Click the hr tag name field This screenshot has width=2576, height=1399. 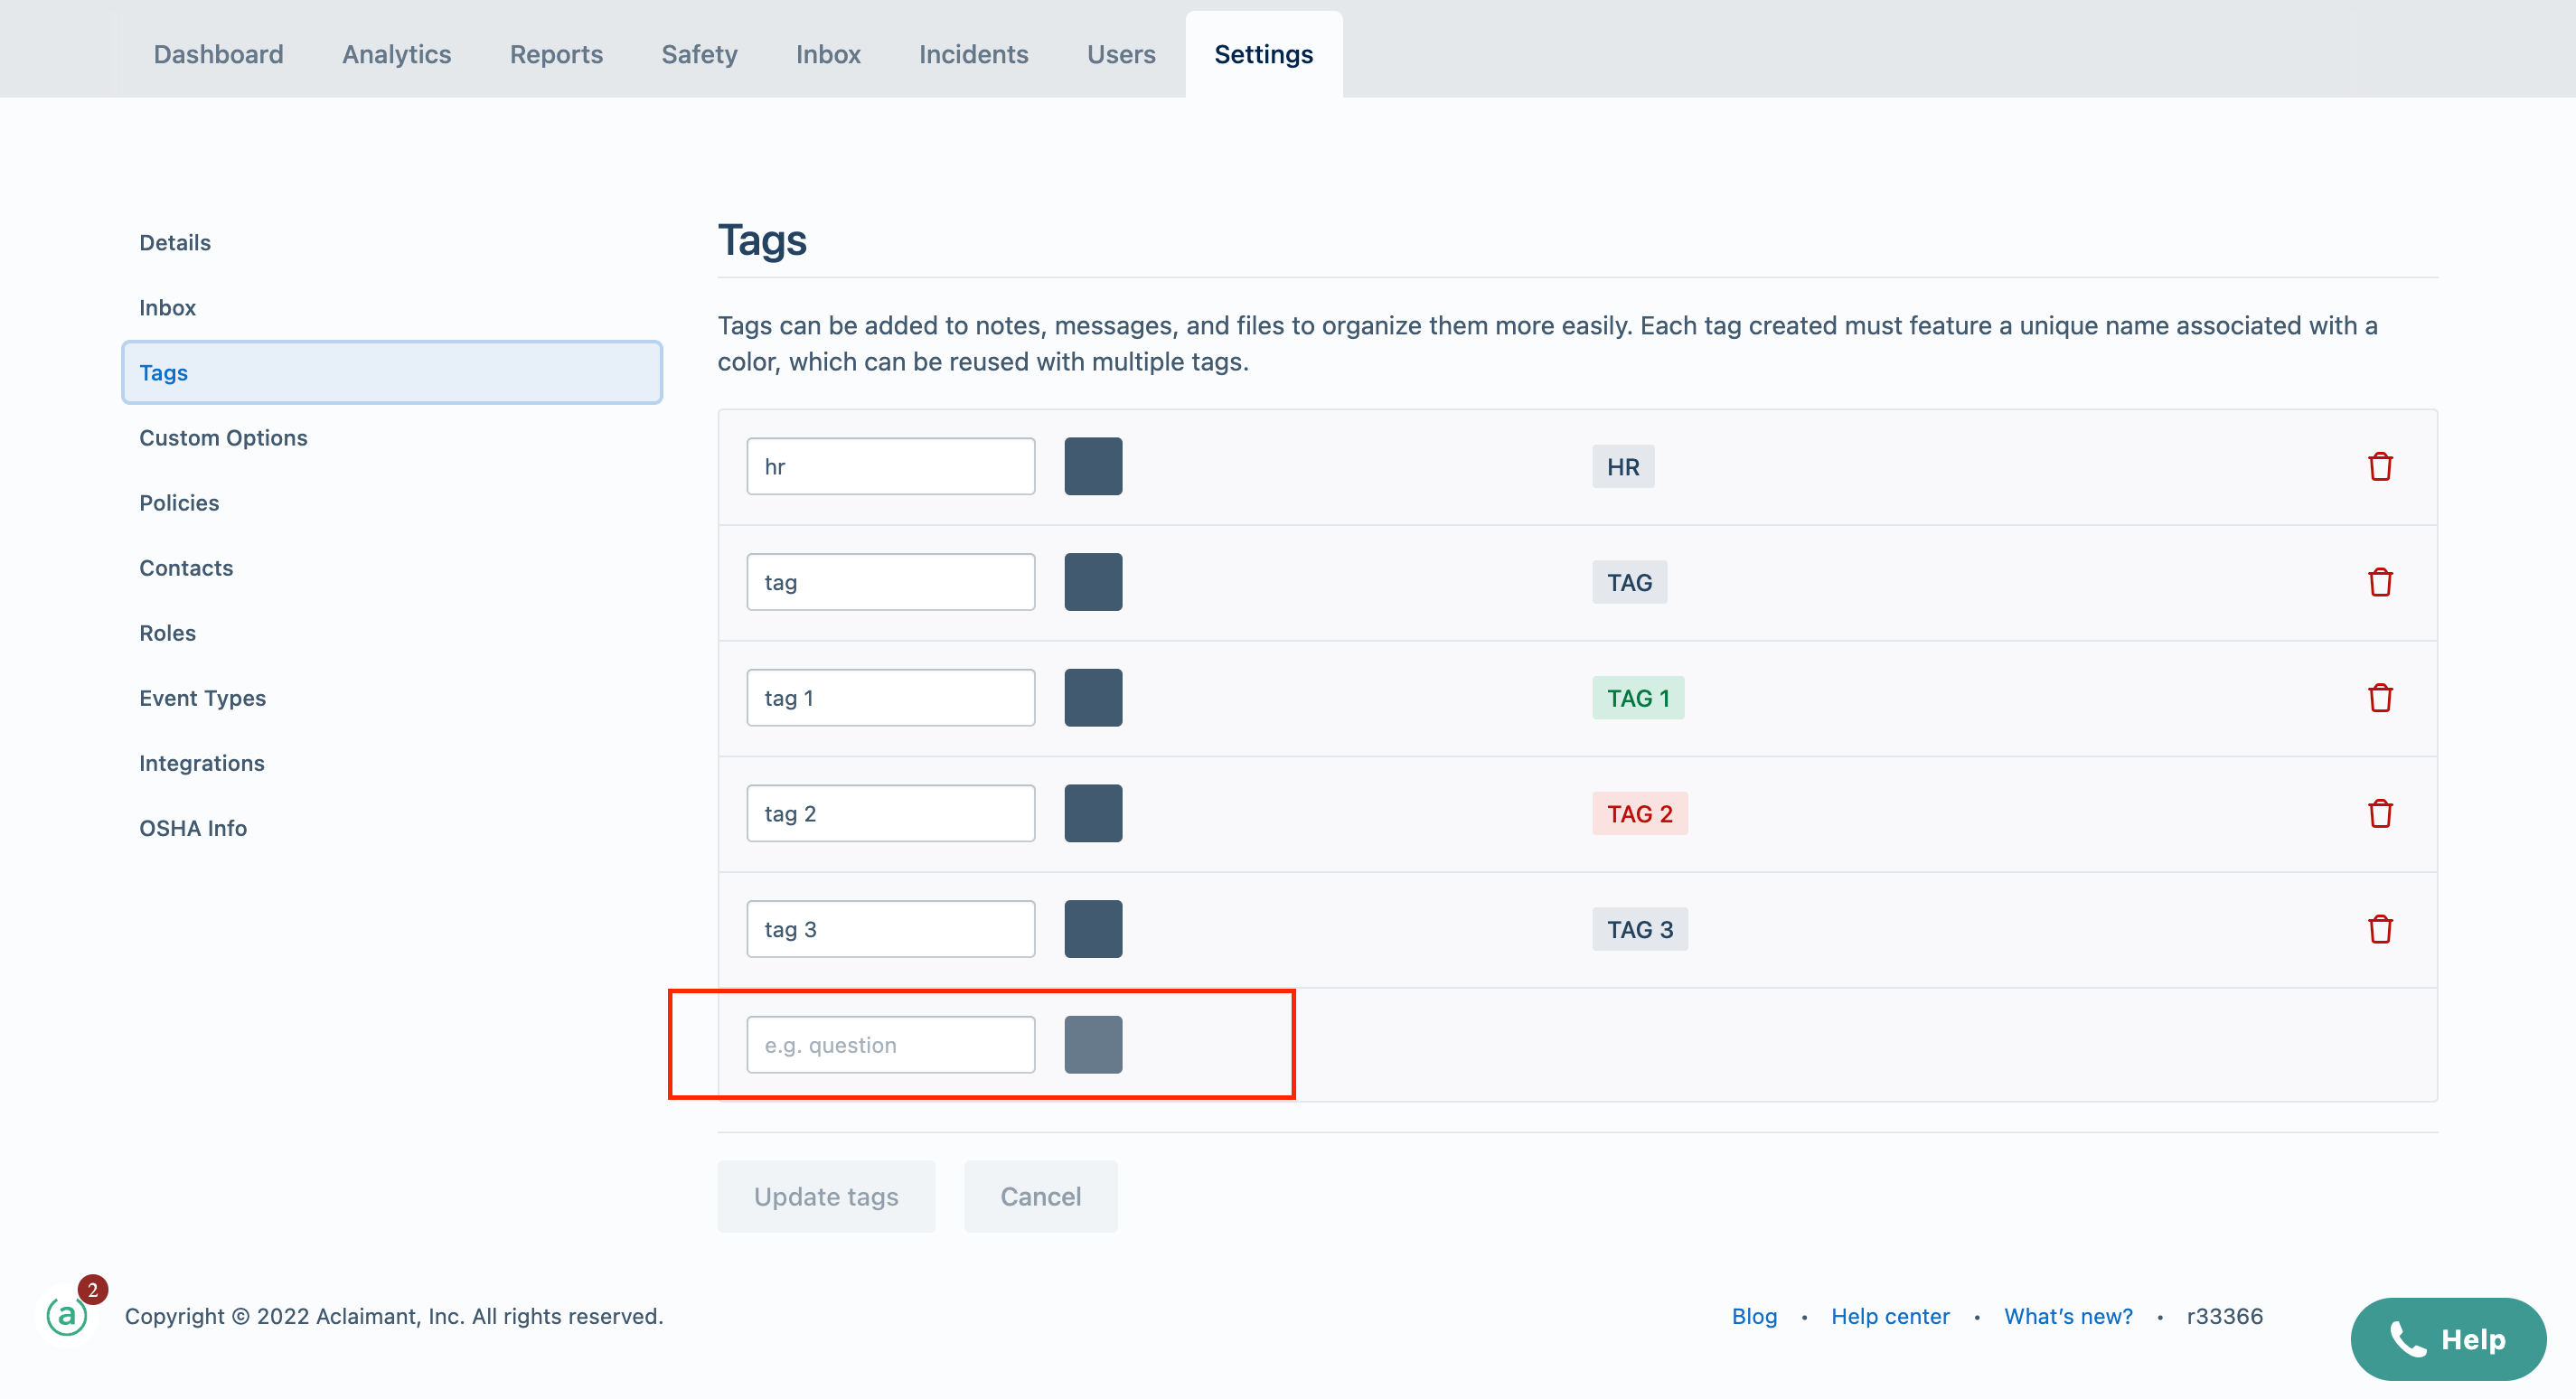pos(890,466)
